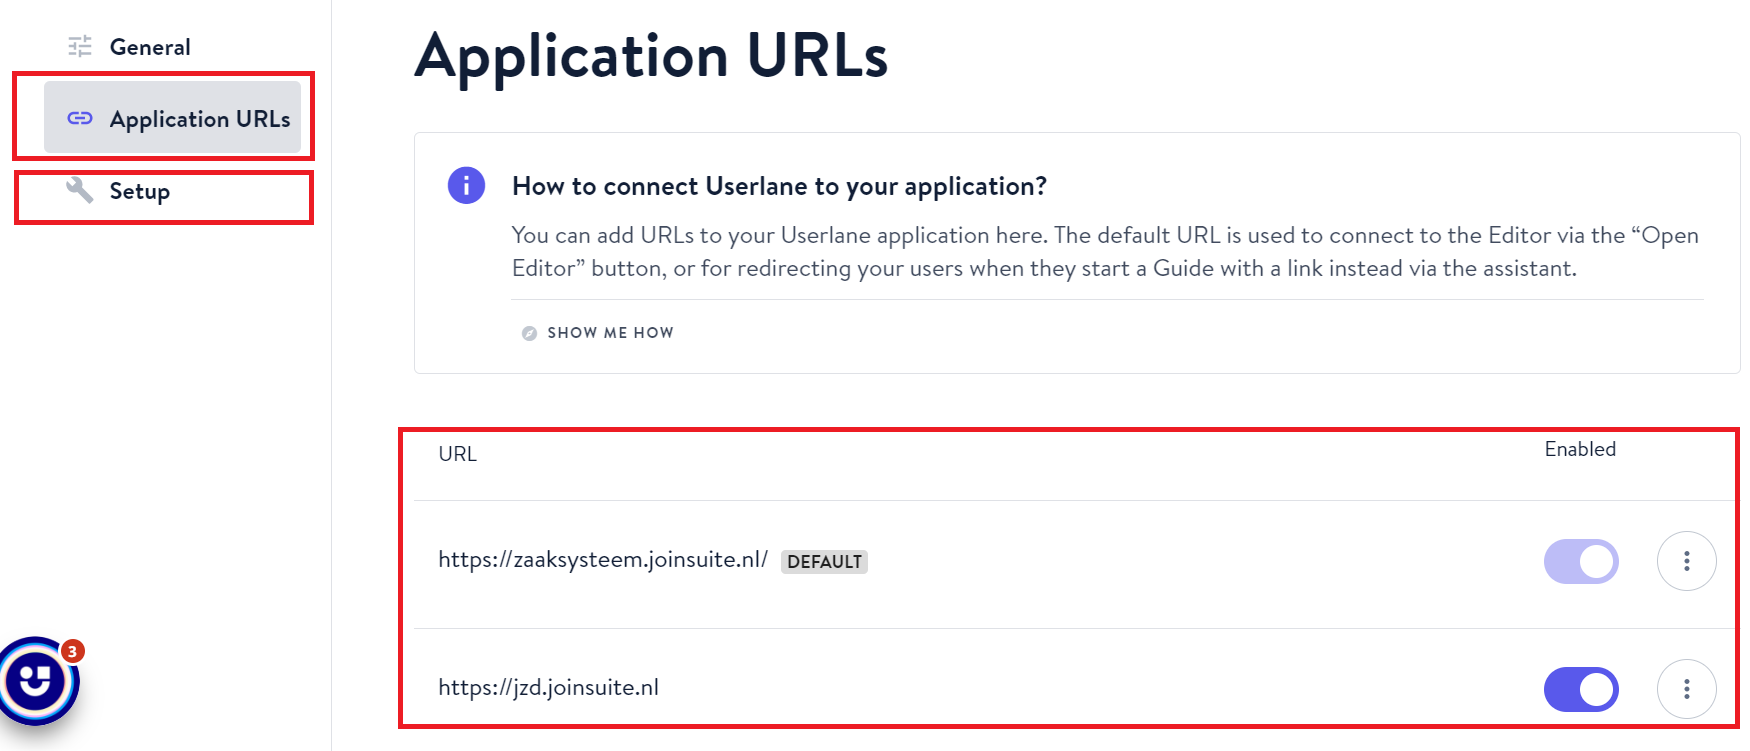This screenshot has width=1750, height=751.
Task: Click the compass icon beside Show Me How
Action: point(529,333)
